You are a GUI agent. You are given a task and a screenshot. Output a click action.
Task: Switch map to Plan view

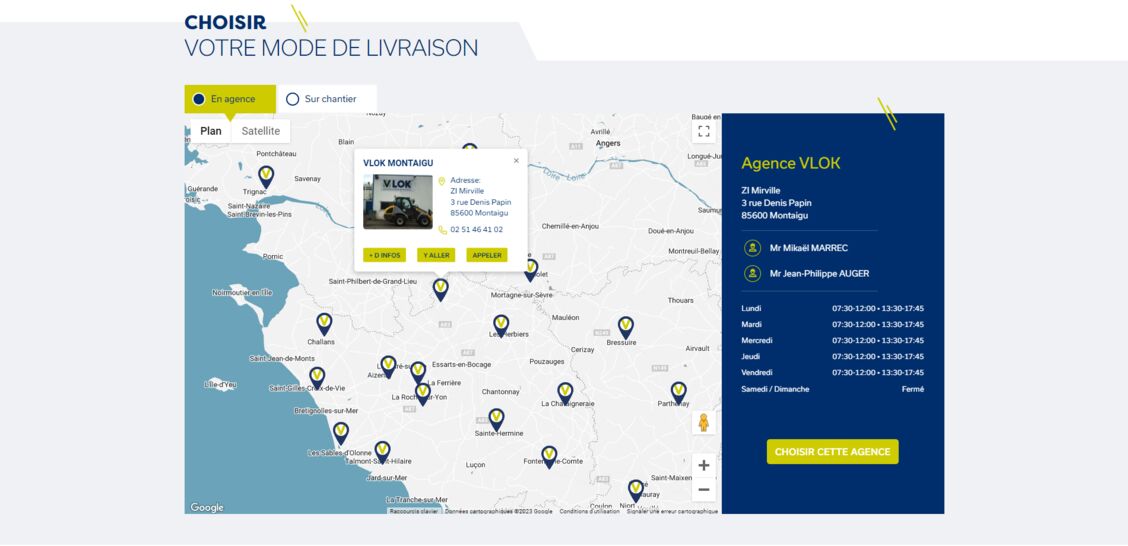click(211, 131)
